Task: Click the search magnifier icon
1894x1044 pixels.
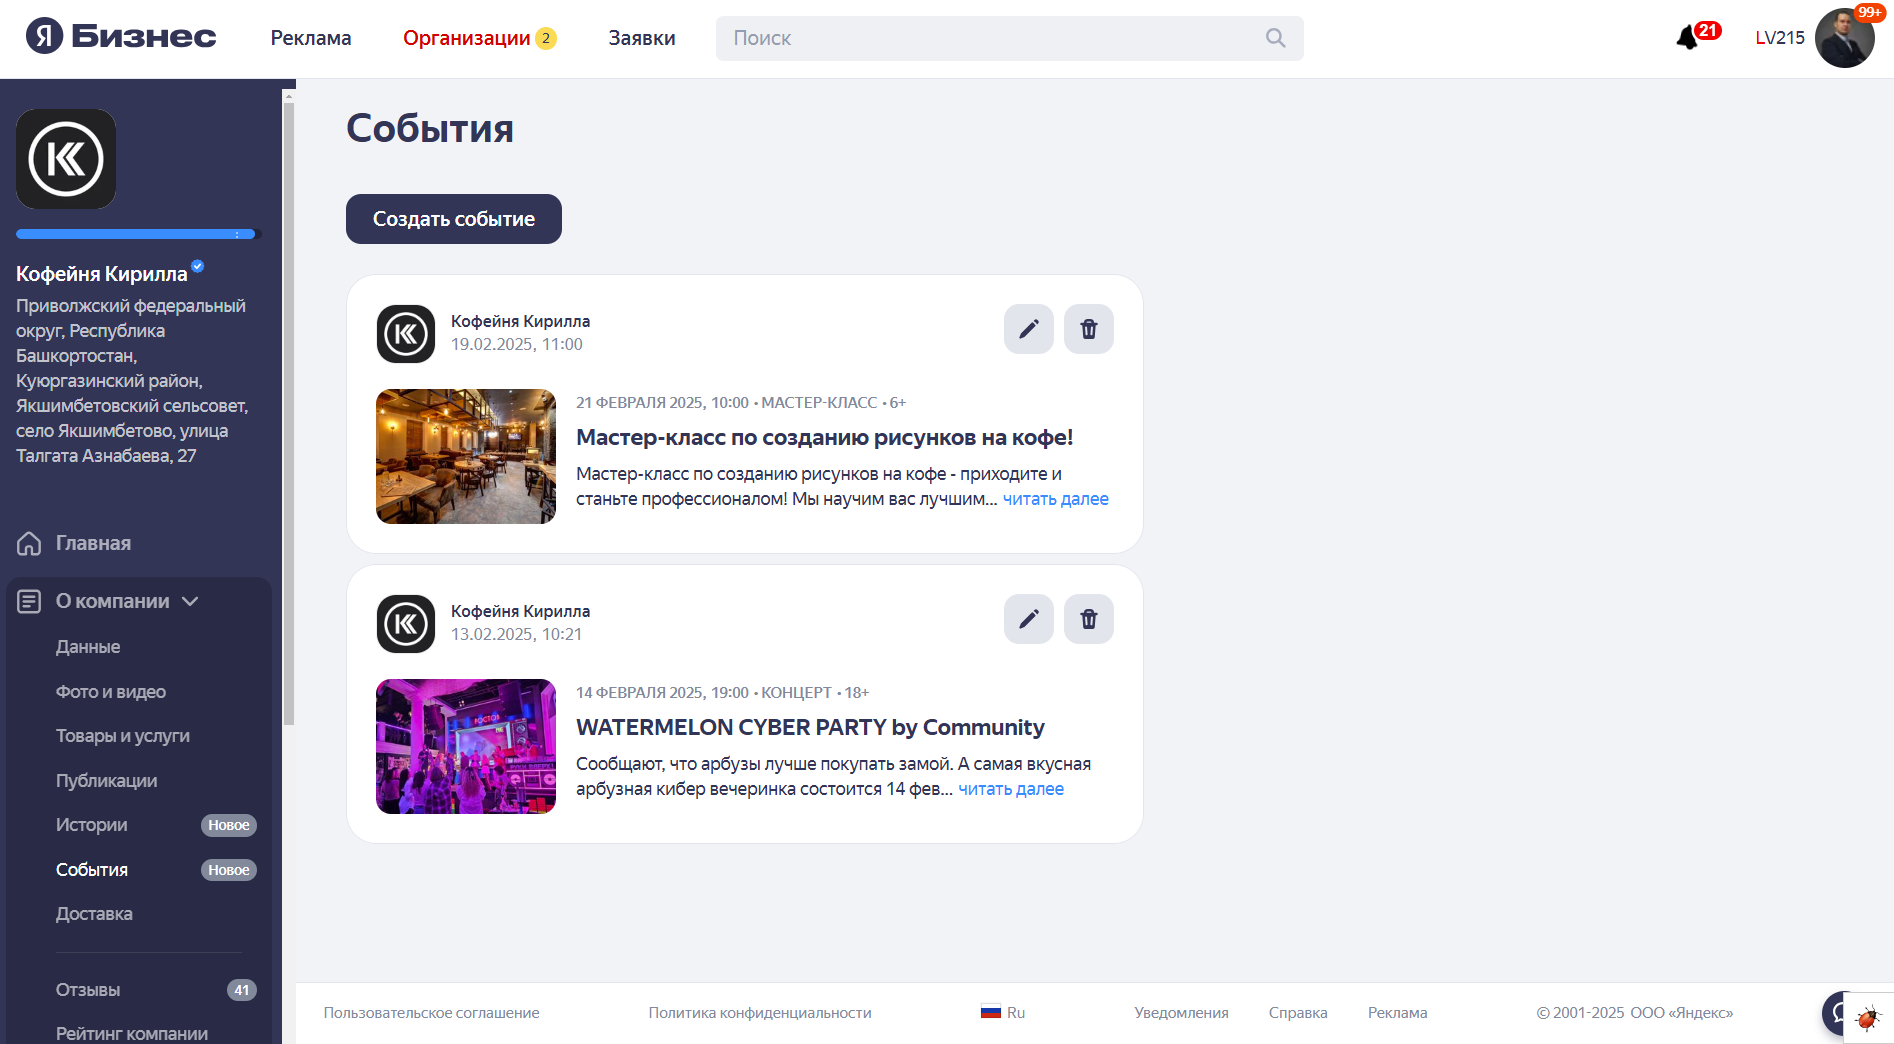Action: (1275, 38)
